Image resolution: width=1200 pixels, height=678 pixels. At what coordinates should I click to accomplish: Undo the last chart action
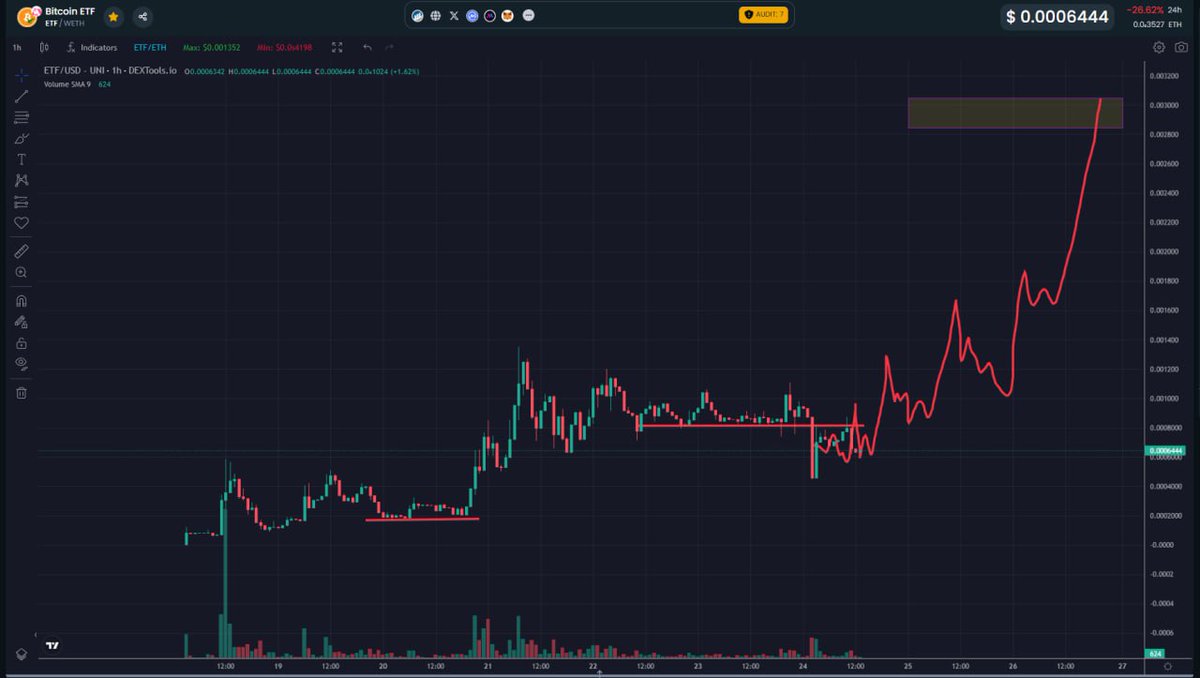point(367,47)
